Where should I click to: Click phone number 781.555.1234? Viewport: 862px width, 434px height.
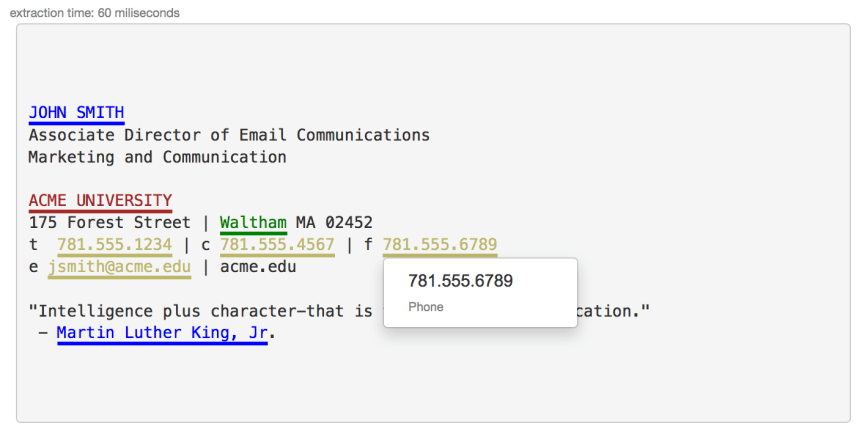115,244
